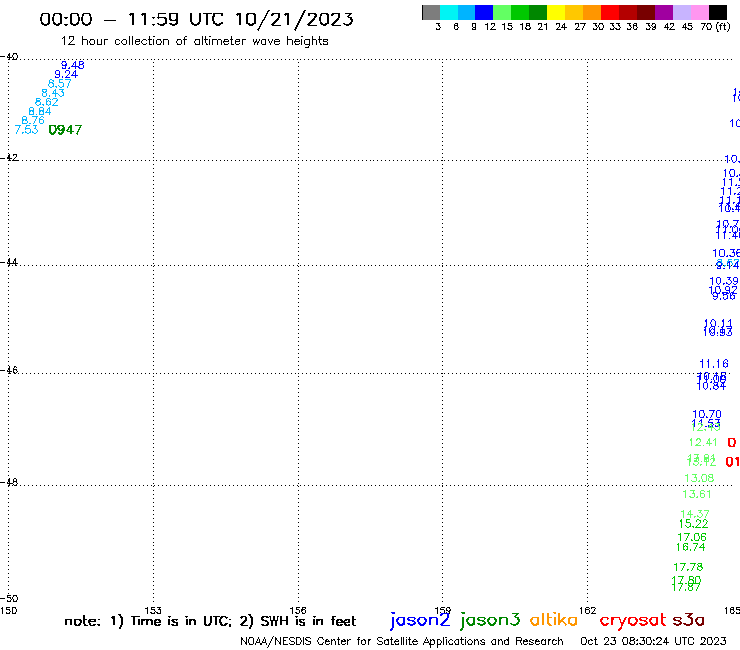Click the 9.24 wave height value

tap(66, 74)
